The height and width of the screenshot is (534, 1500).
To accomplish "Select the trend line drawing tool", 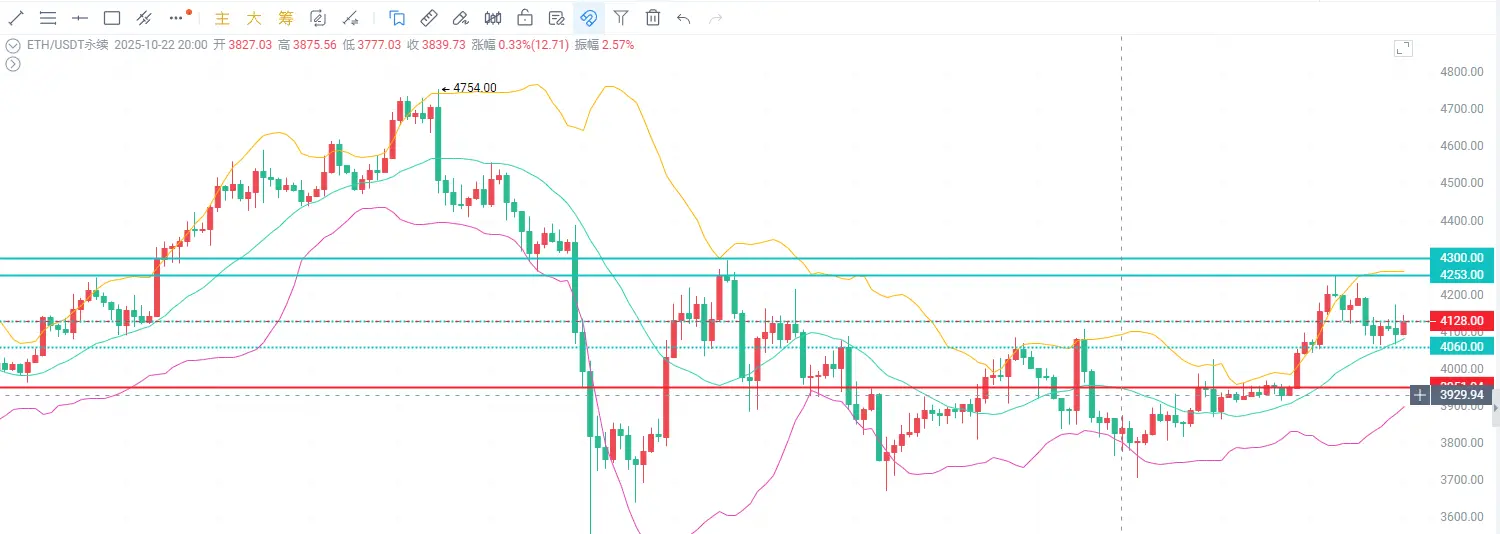I will (16, 18).
